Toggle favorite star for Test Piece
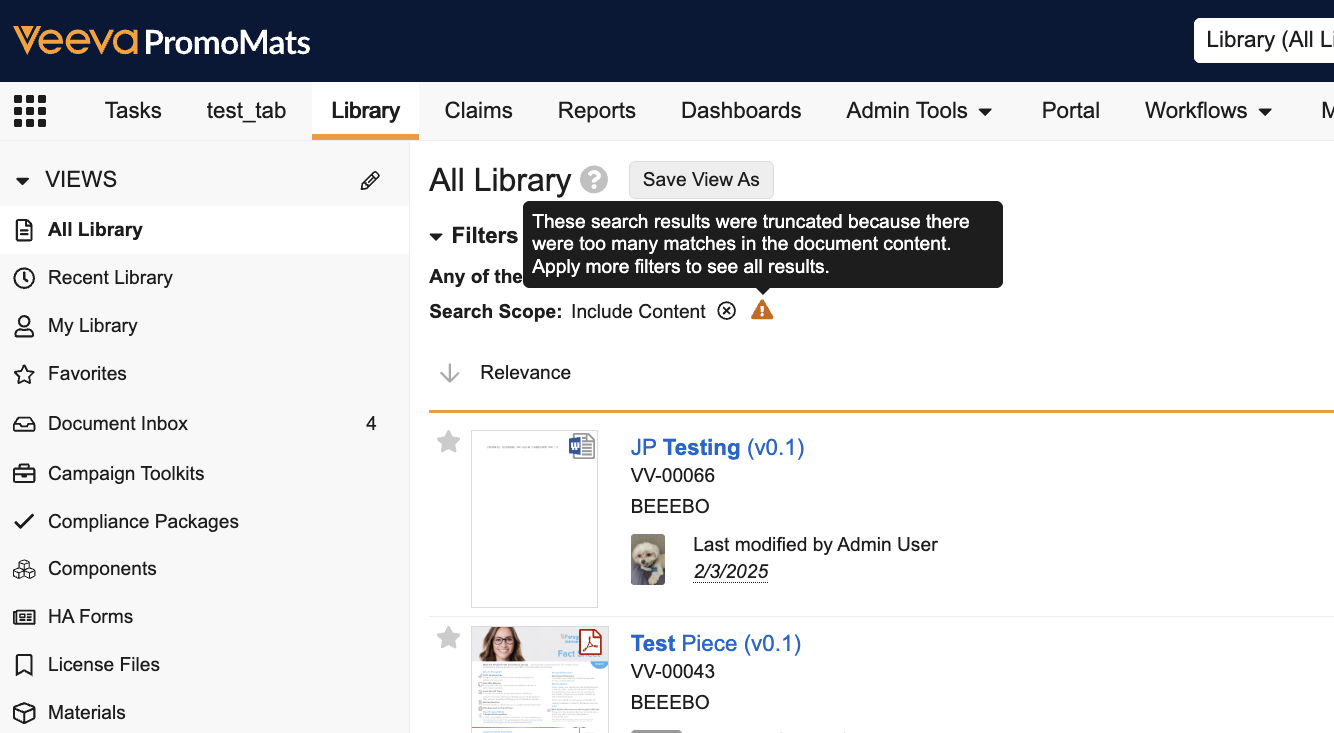1334x733 pixels. coord(449,638)
